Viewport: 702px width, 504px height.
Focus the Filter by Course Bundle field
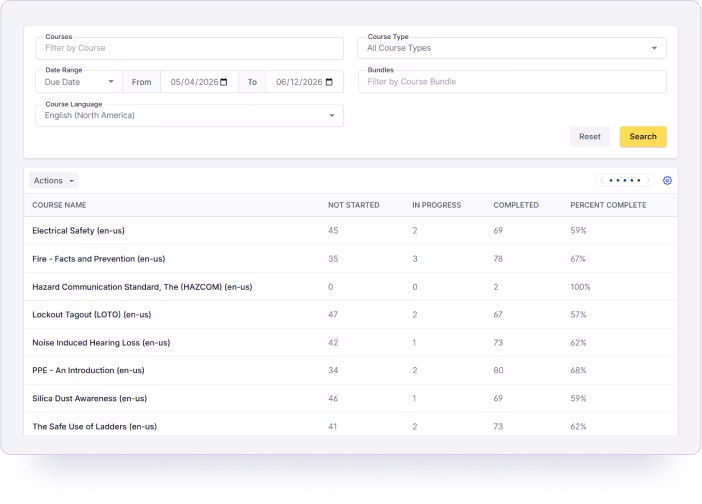[x=512, y=82]
